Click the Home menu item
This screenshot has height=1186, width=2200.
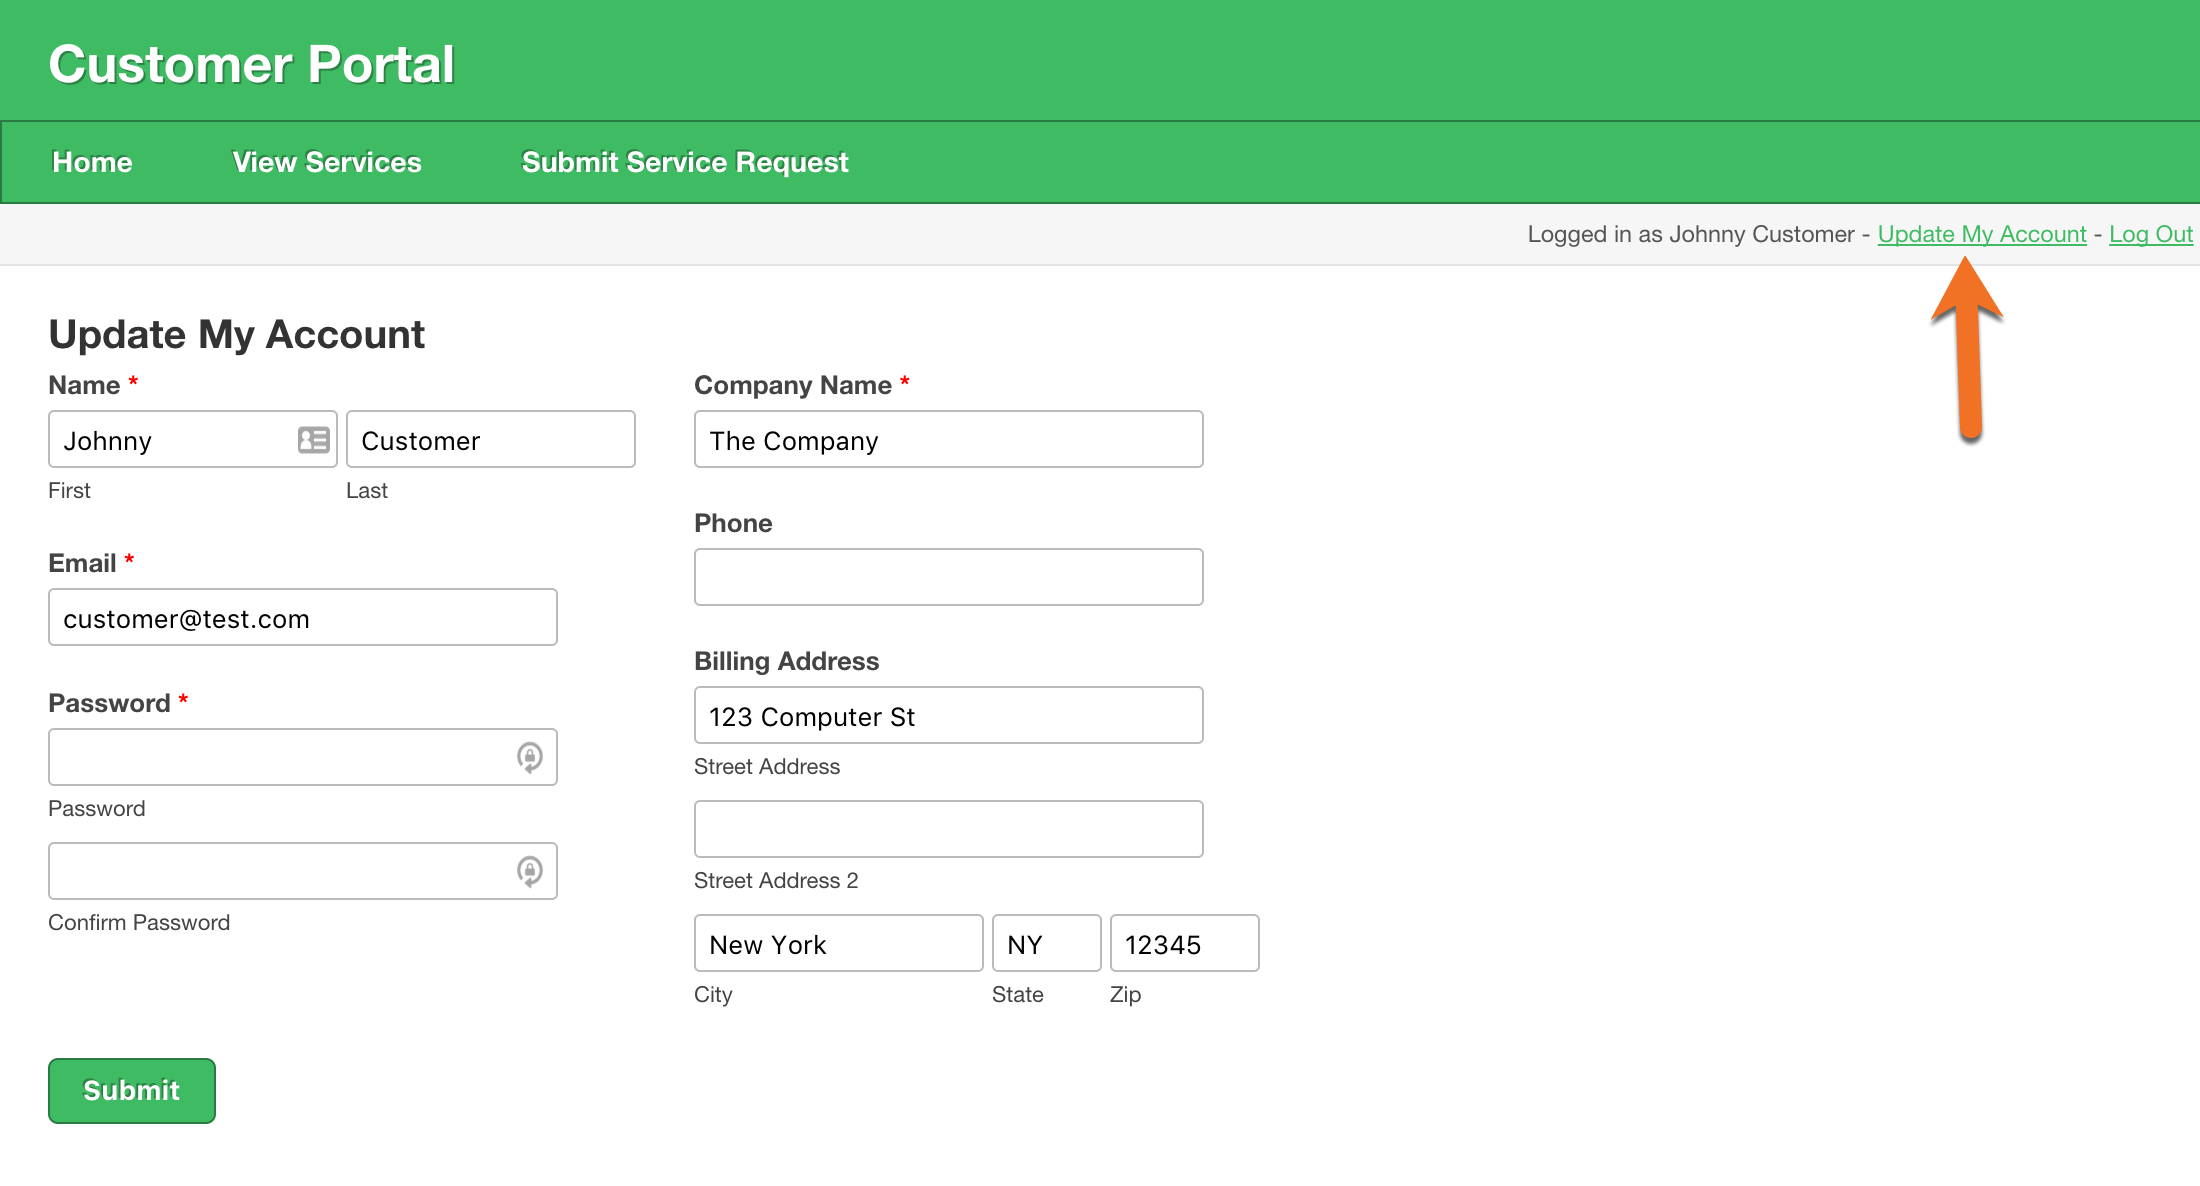(x=92, y=161)
